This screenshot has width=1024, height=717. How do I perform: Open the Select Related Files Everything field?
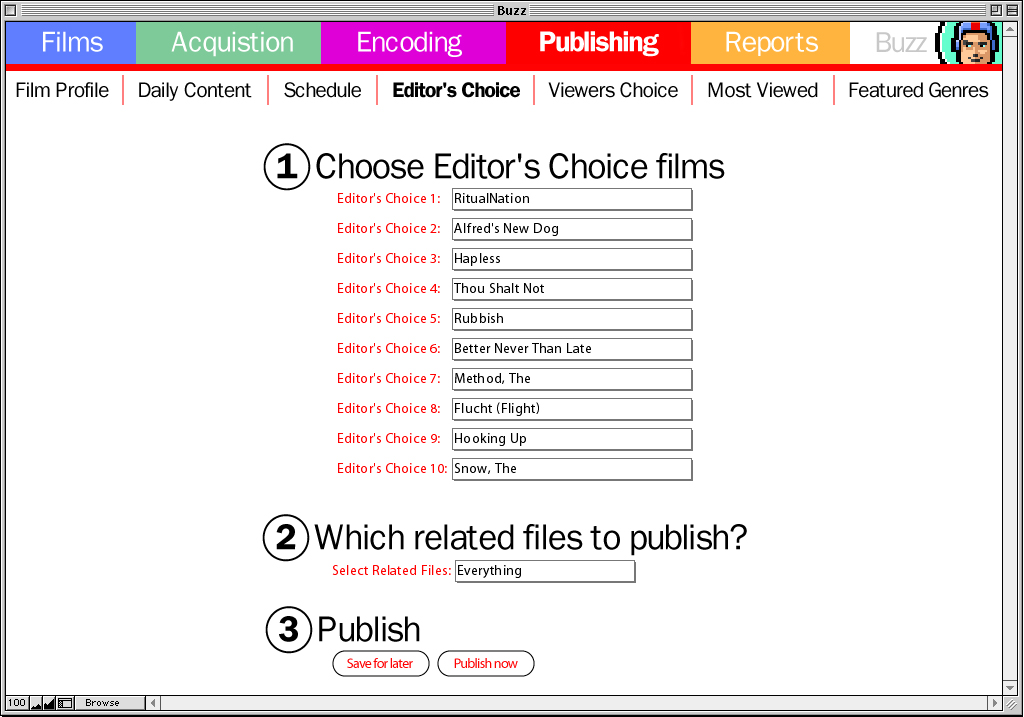(545, 571)
